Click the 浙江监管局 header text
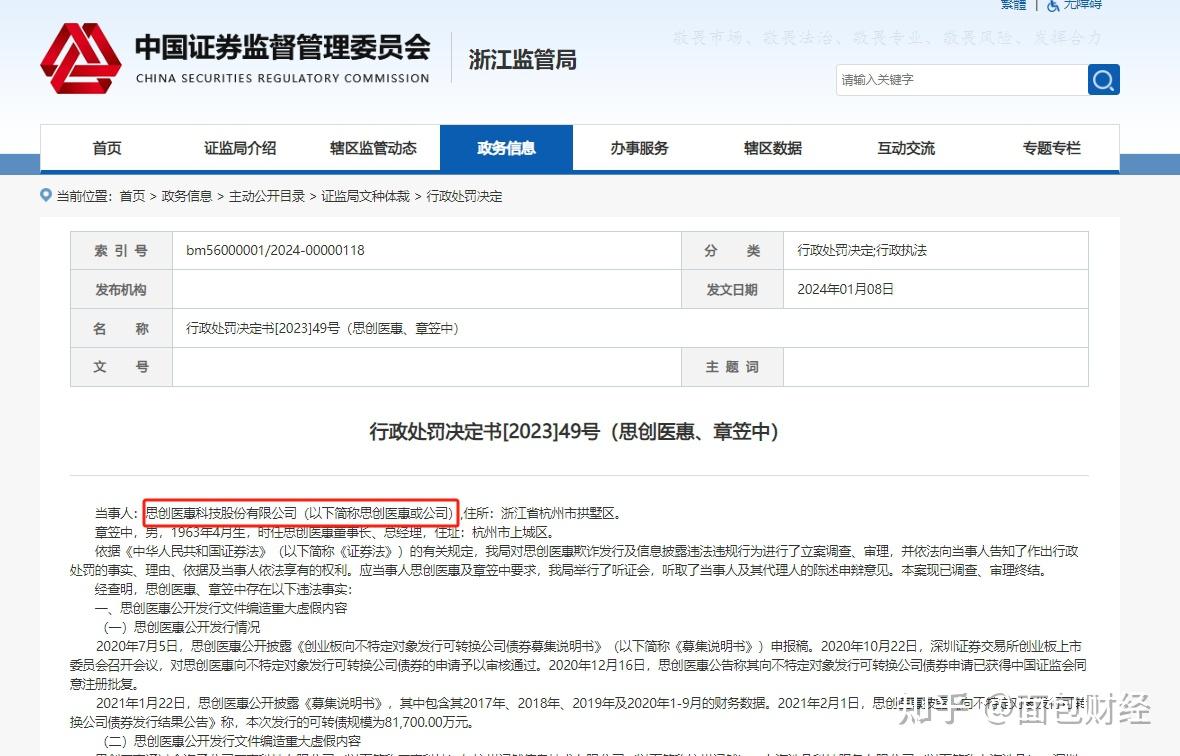Viewport: 1180px width, 756px height. pos(522,59)
